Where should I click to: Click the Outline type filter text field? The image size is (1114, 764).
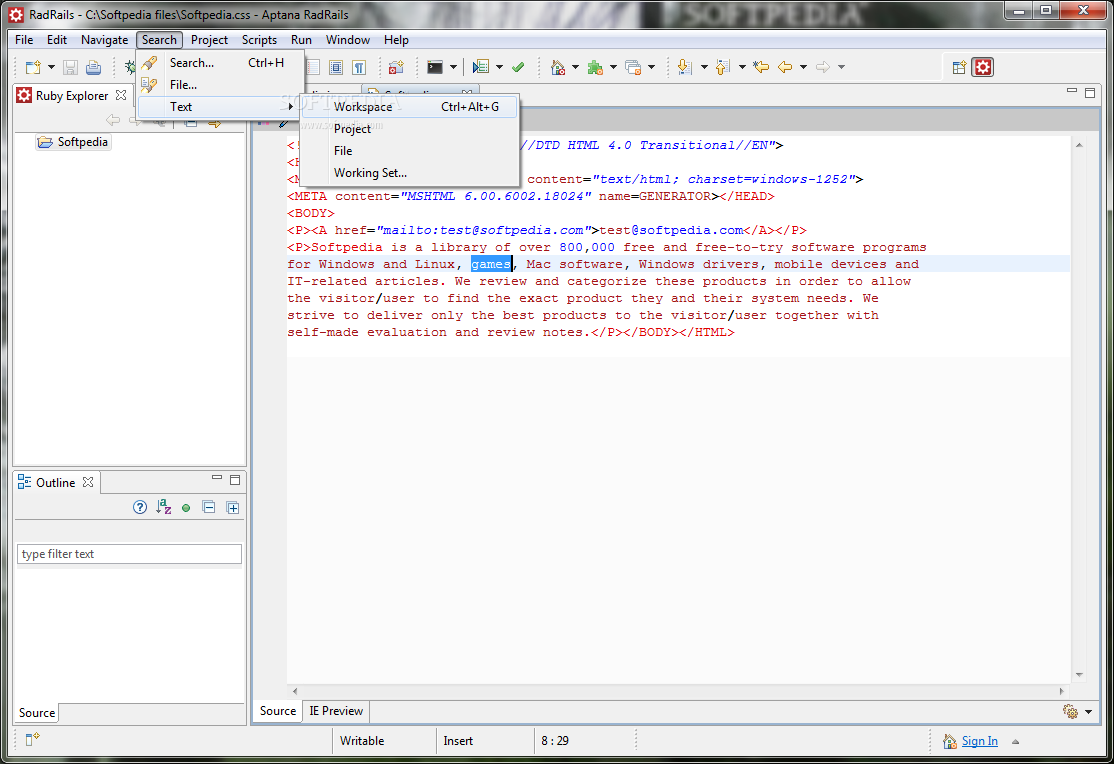pos(129,554)
